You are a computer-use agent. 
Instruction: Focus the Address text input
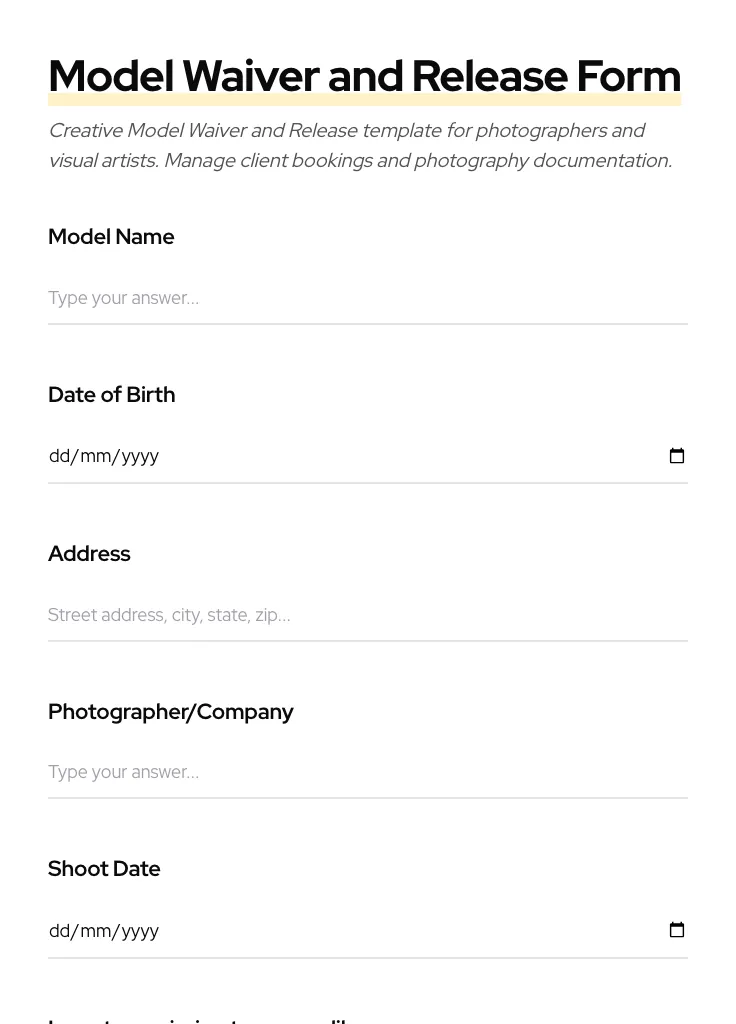(367, 615)
